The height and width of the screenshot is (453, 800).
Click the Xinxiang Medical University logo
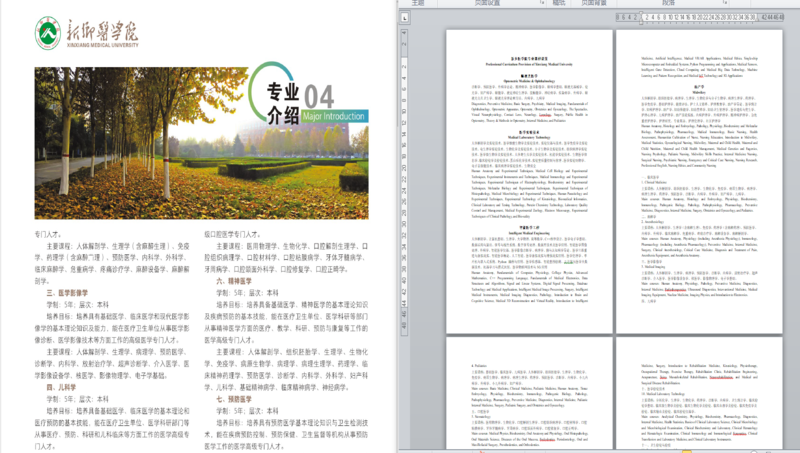[x=48, y=33]
